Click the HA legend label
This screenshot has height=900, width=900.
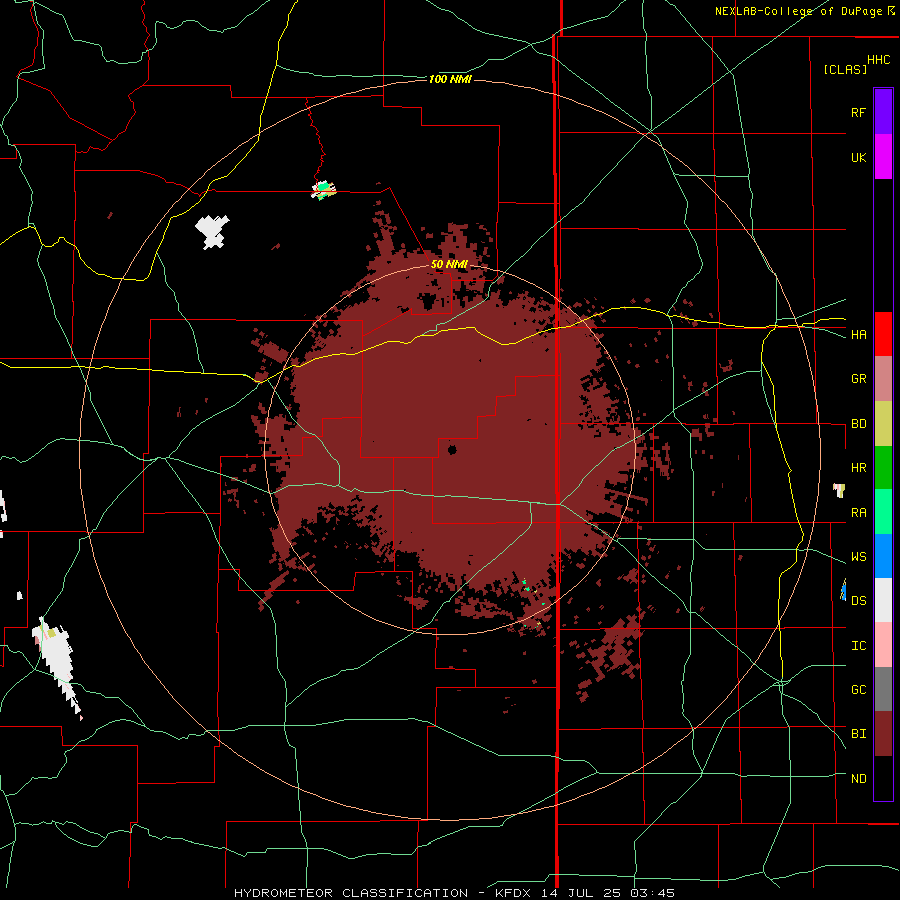(858, 334)
